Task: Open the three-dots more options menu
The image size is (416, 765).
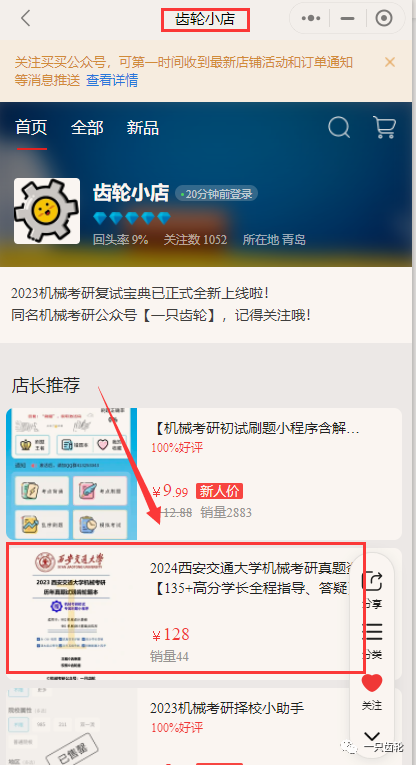Action: (x=311, y=19)
